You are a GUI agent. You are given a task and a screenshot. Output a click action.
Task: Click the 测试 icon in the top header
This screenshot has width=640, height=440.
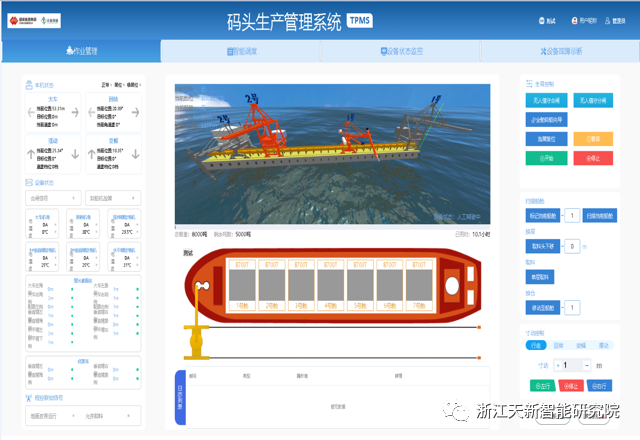[x=541, y=20]
